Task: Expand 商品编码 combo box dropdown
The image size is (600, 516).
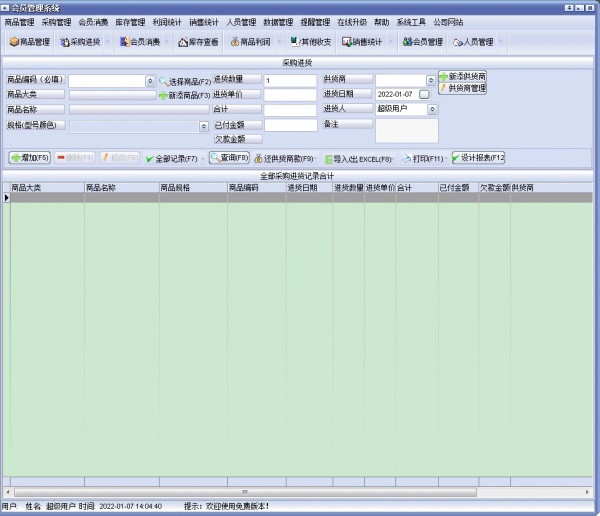Action: (150, 81)
